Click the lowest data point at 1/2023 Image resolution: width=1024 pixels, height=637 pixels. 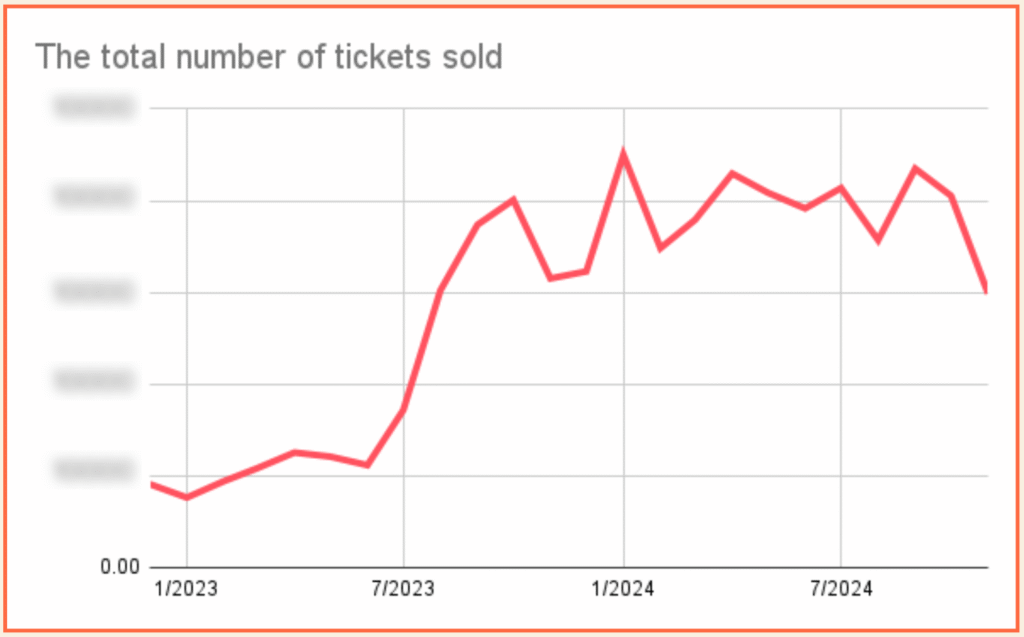pyautogui.click(x=187, y=497)
